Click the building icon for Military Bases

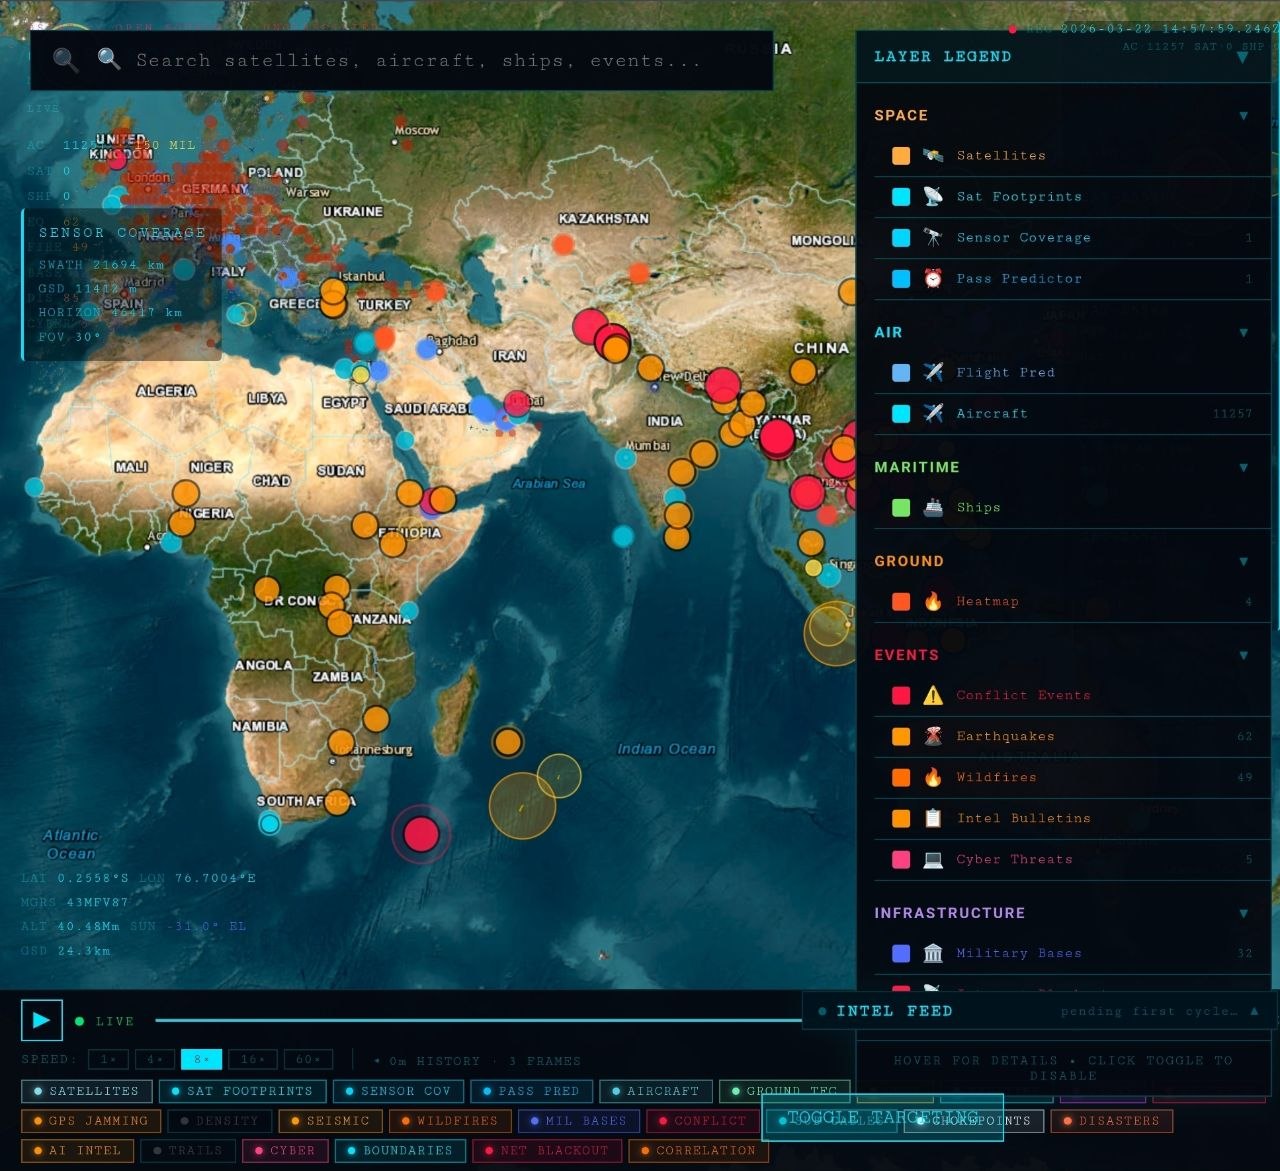click(932, 953)
